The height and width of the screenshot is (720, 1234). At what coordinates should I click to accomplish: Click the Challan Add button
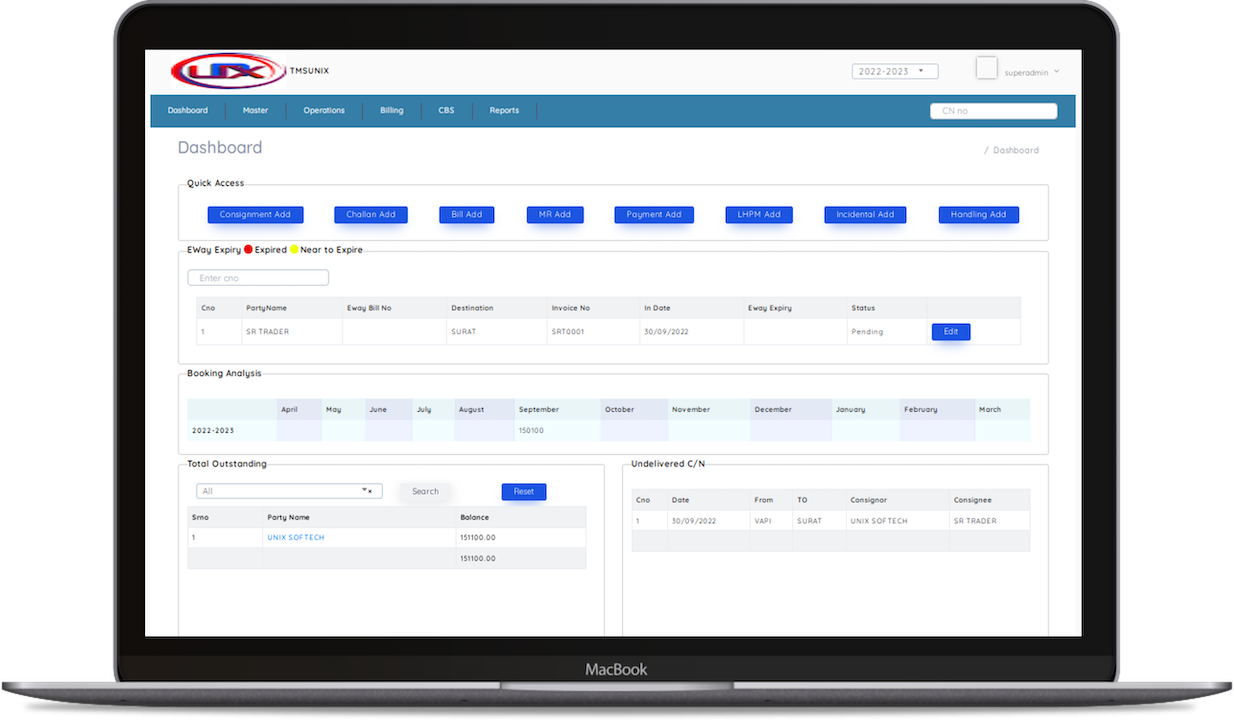pos(371,214)
